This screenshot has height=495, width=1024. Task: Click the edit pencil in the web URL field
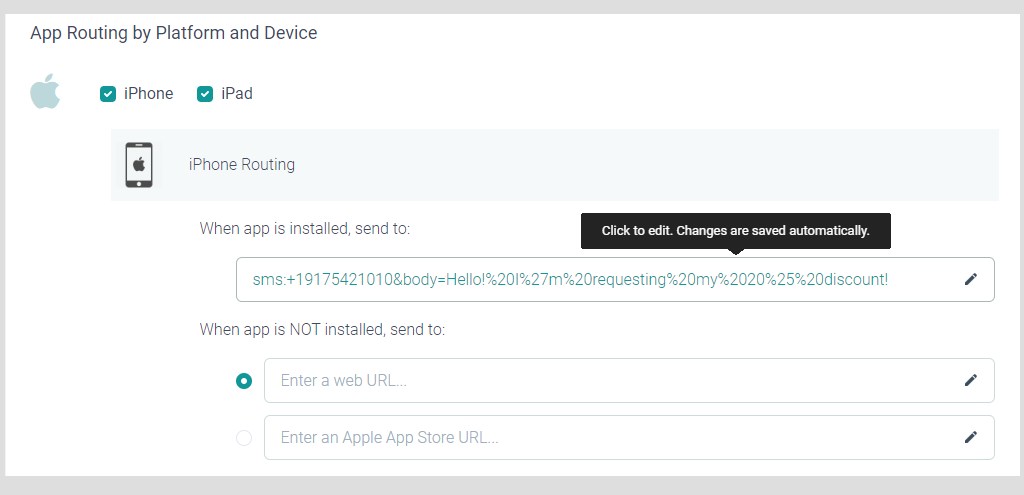970,380
